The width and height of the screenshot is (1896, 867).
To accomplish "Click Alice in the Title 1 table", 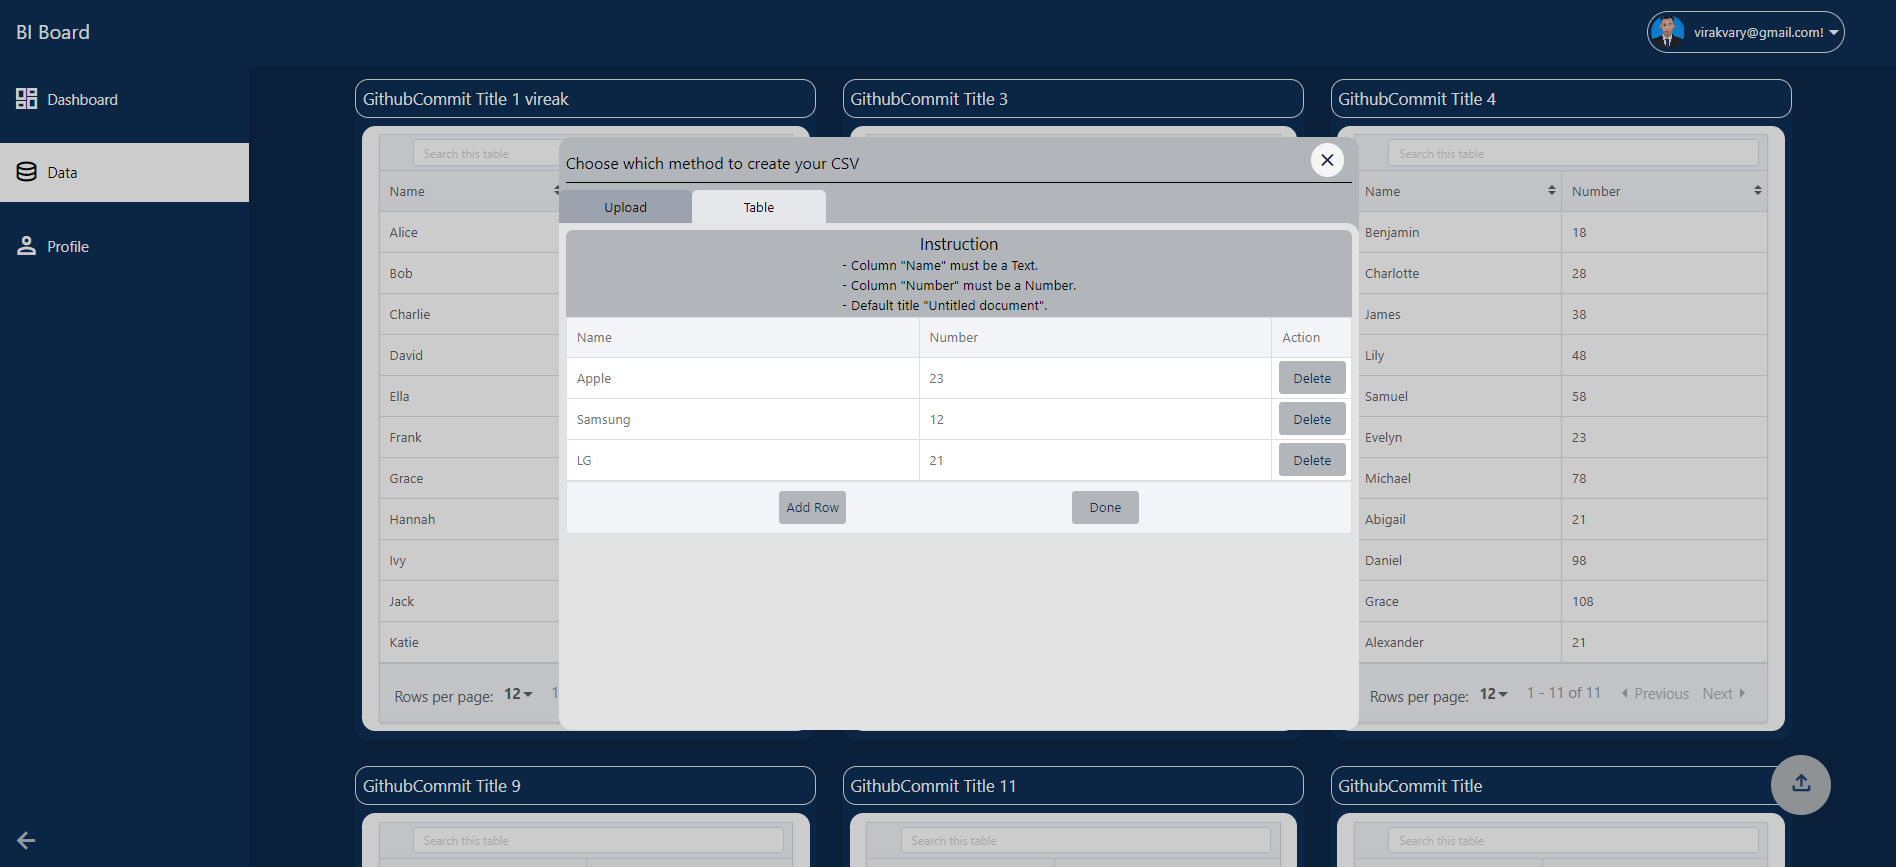I will click(404, 232).
